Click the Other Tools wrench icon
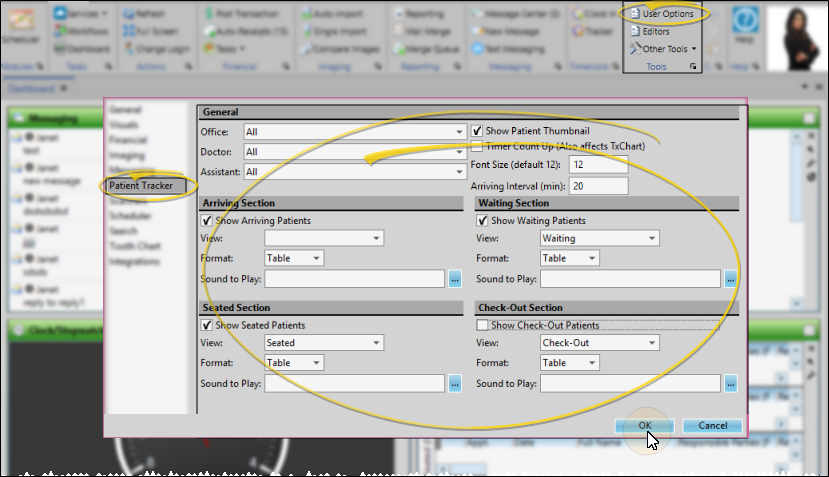 [x=634, y=48]
